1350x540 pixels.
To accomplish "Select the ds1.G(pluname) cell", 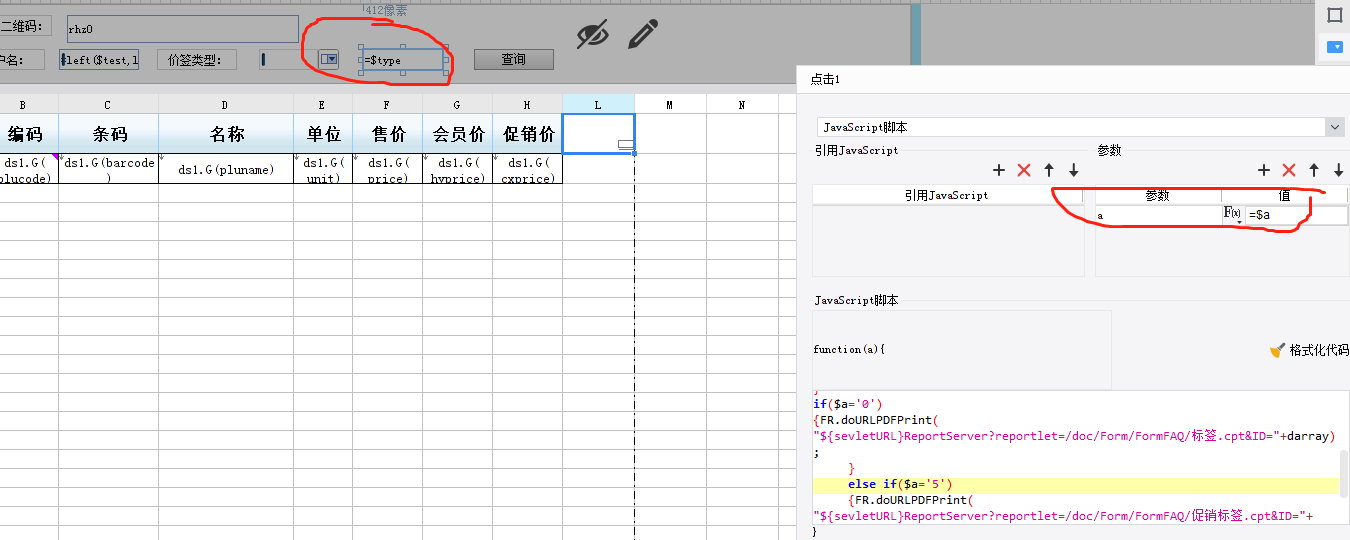I will tap(225, 169).
